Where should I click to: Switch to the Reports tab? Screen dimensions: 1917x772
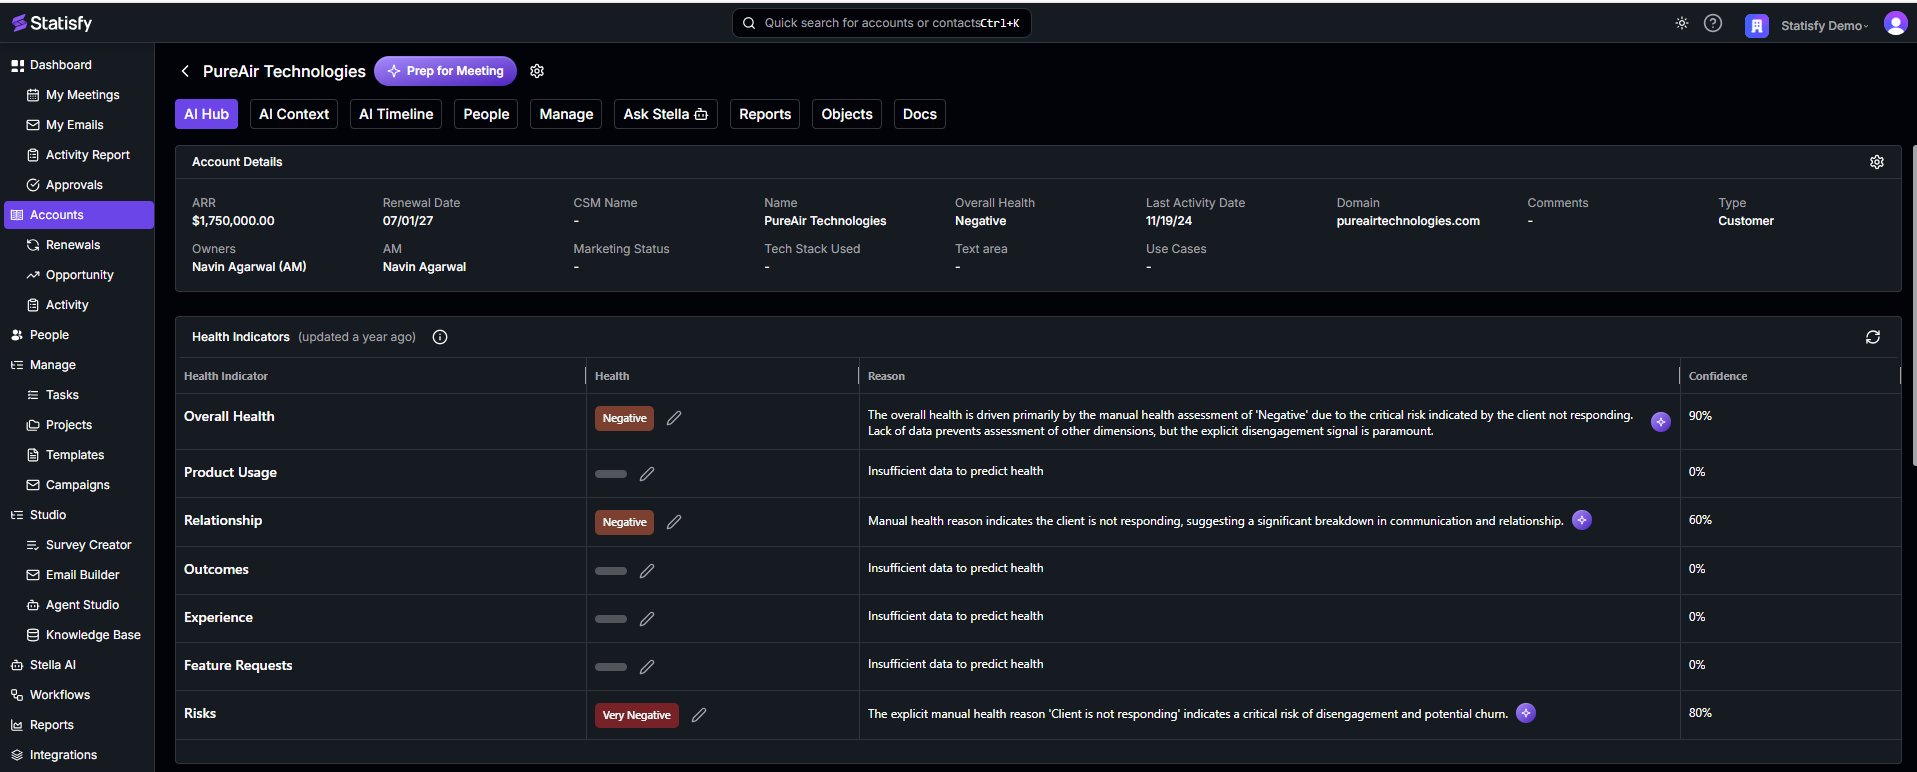click(x=765, y=114)
